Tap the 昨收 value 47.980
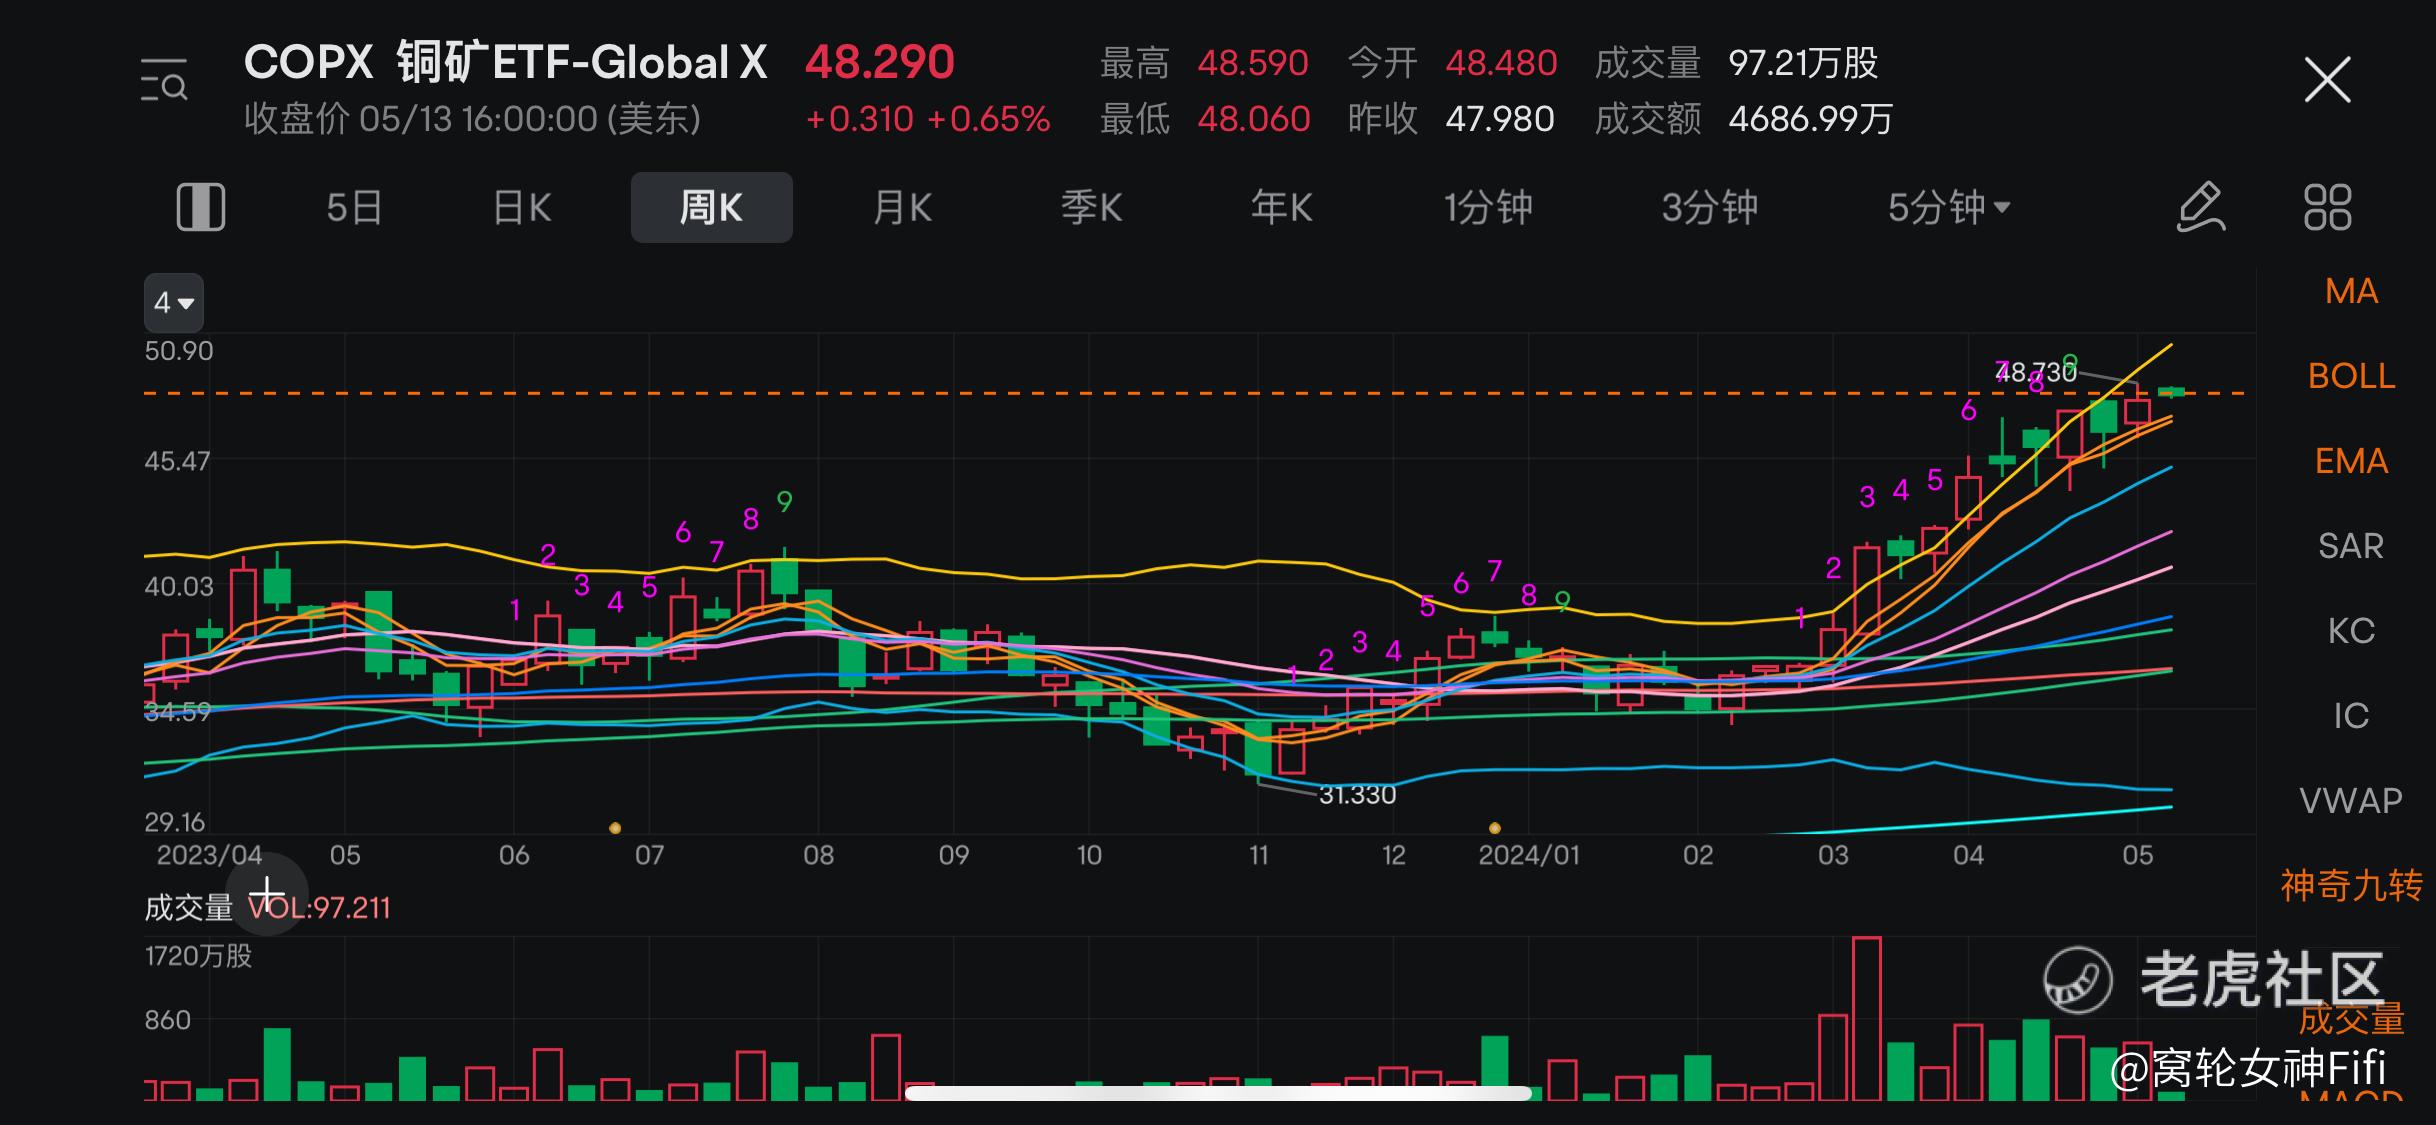This screenshot has width=2436, height=1125. click(x=1500, y=119)
